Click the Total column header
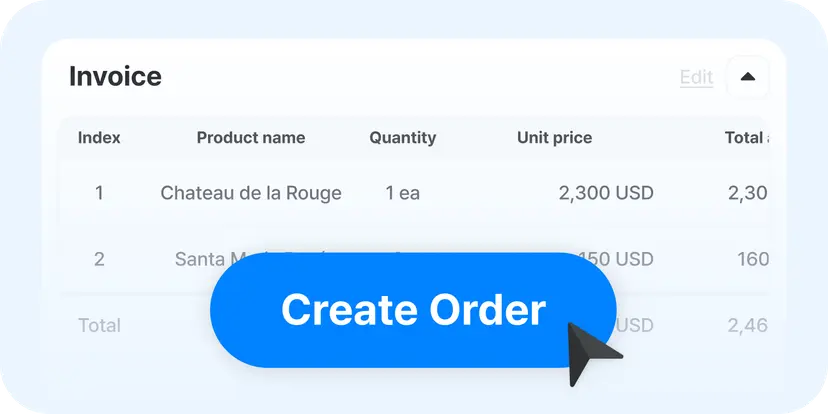Image resolution: width=828 pixels, height=414 pixels. point(746,138)
